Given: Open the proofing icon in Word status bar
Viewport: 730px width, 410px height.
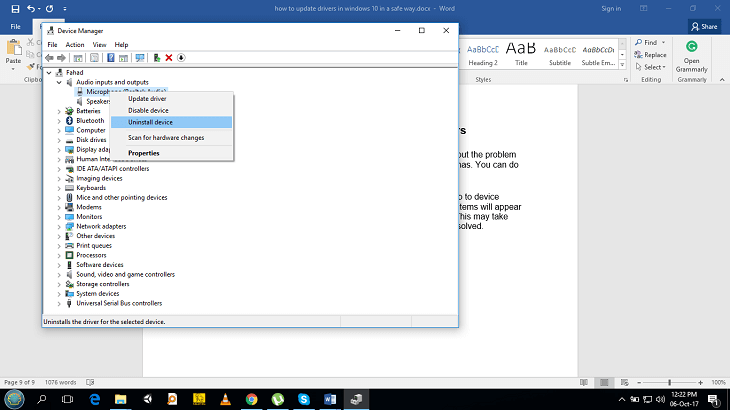Looking at the screenshot, I should pos(90,382).
